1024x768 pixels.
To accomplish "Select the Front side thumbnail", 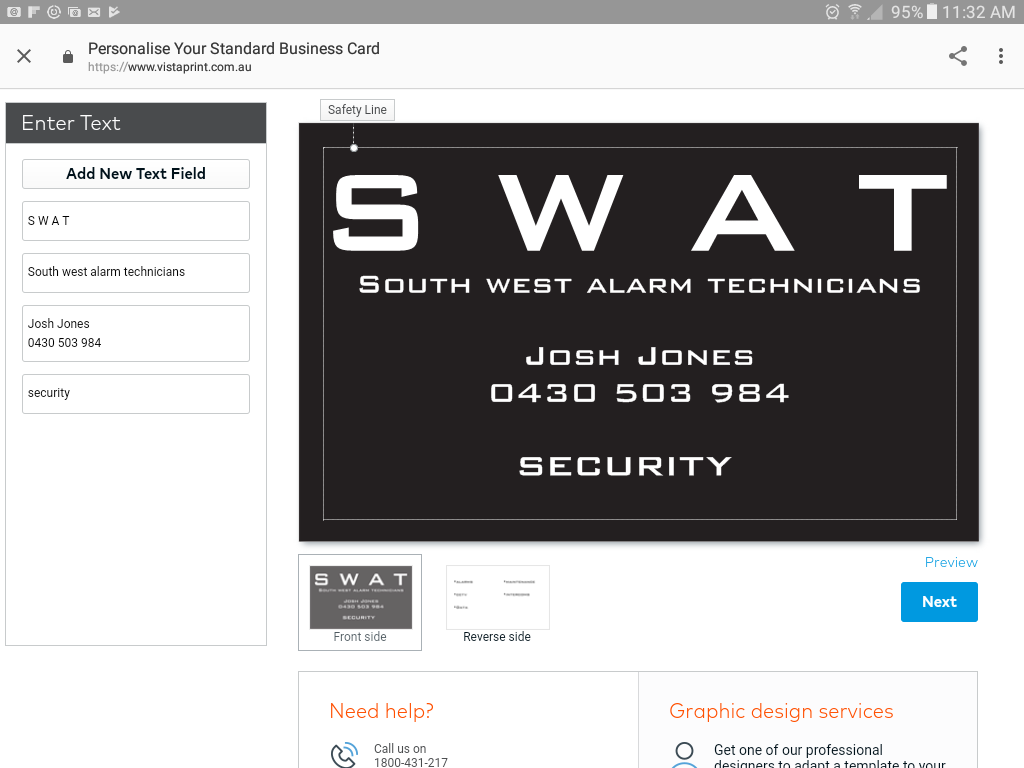I will point(360,601).
